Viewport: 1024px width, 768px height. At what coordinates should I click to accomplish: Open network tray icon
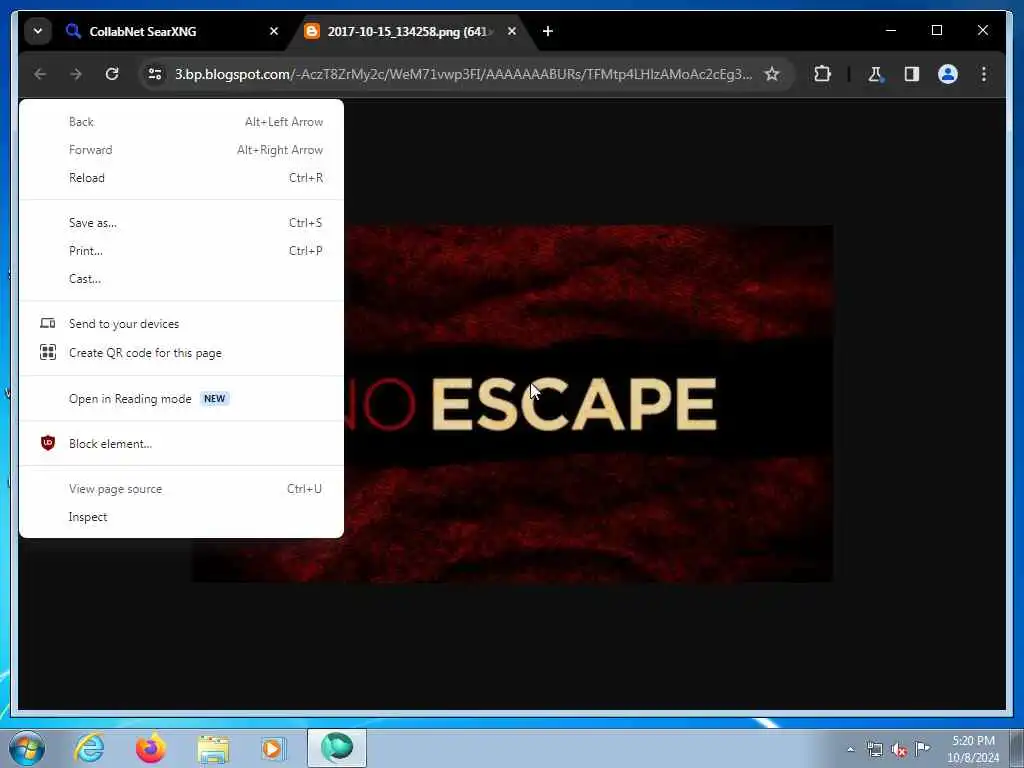[874, 750]
